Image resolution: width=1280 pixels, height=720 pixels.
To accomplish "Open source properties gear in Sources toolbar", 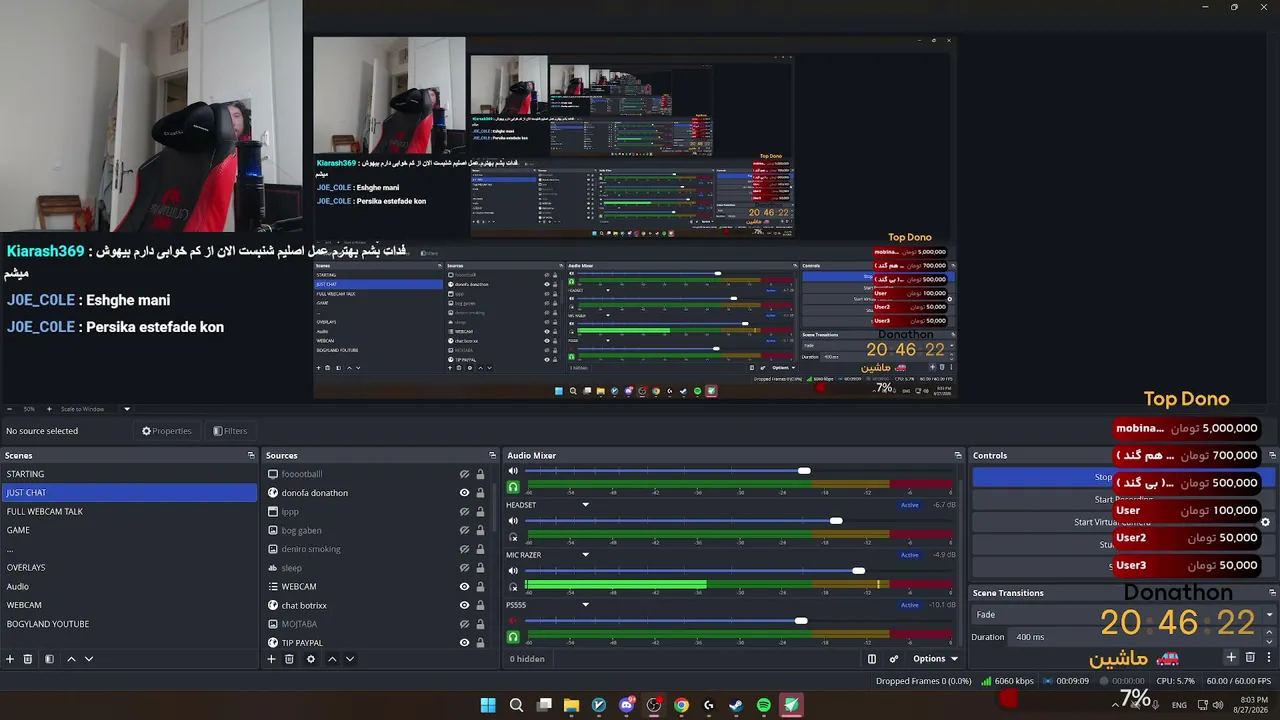I will (x=311, y=659).
